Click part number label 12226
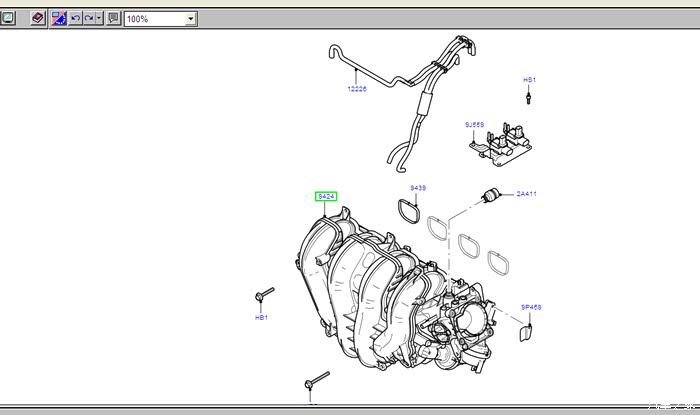The width and height of the screenshot is (700, 415). click(357, 88)
